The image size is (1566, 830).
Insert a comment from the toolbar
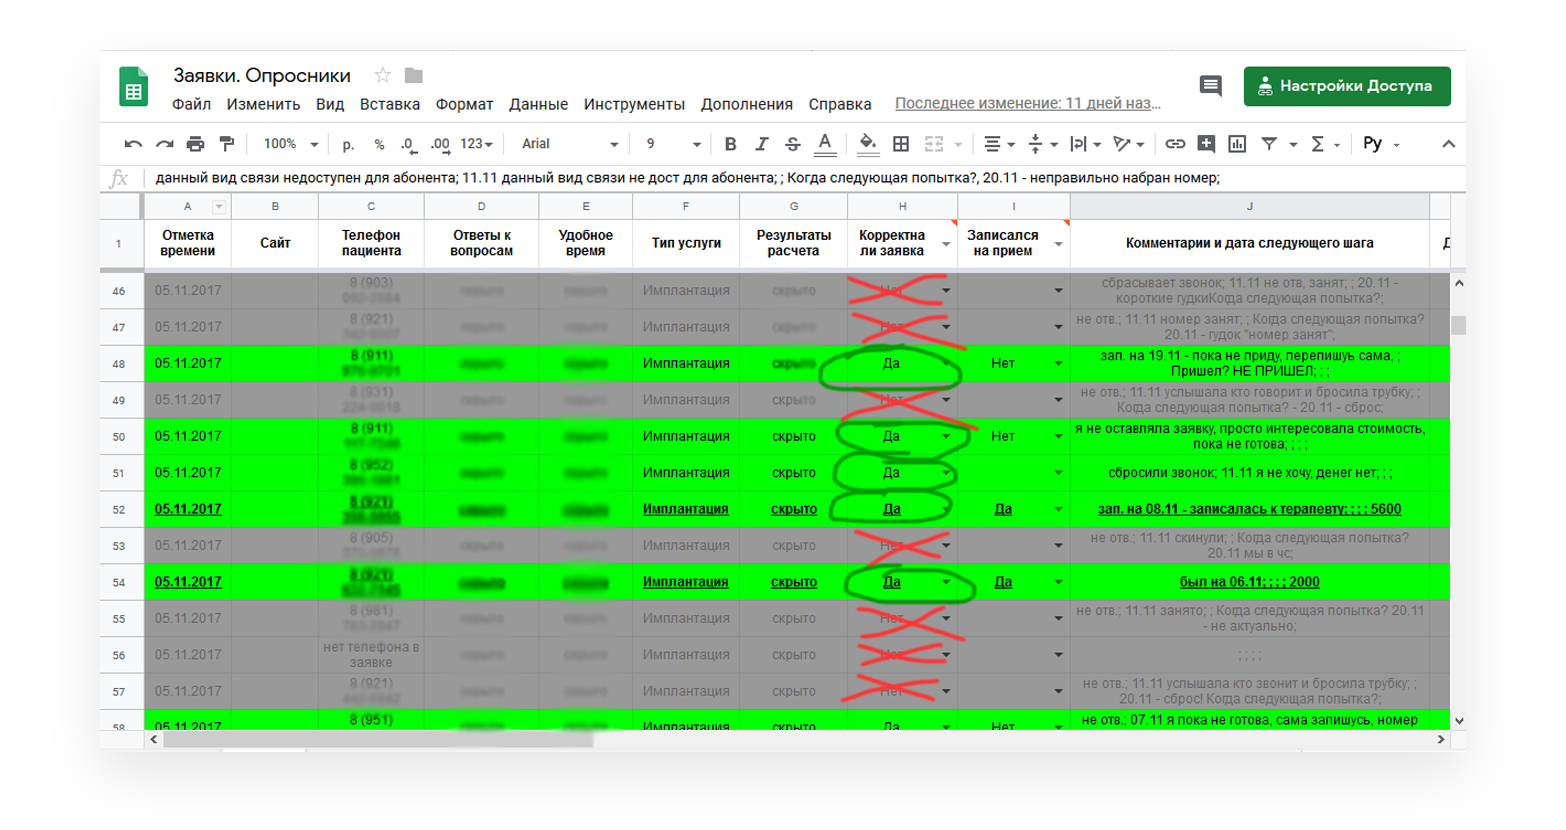[1206, 144]
